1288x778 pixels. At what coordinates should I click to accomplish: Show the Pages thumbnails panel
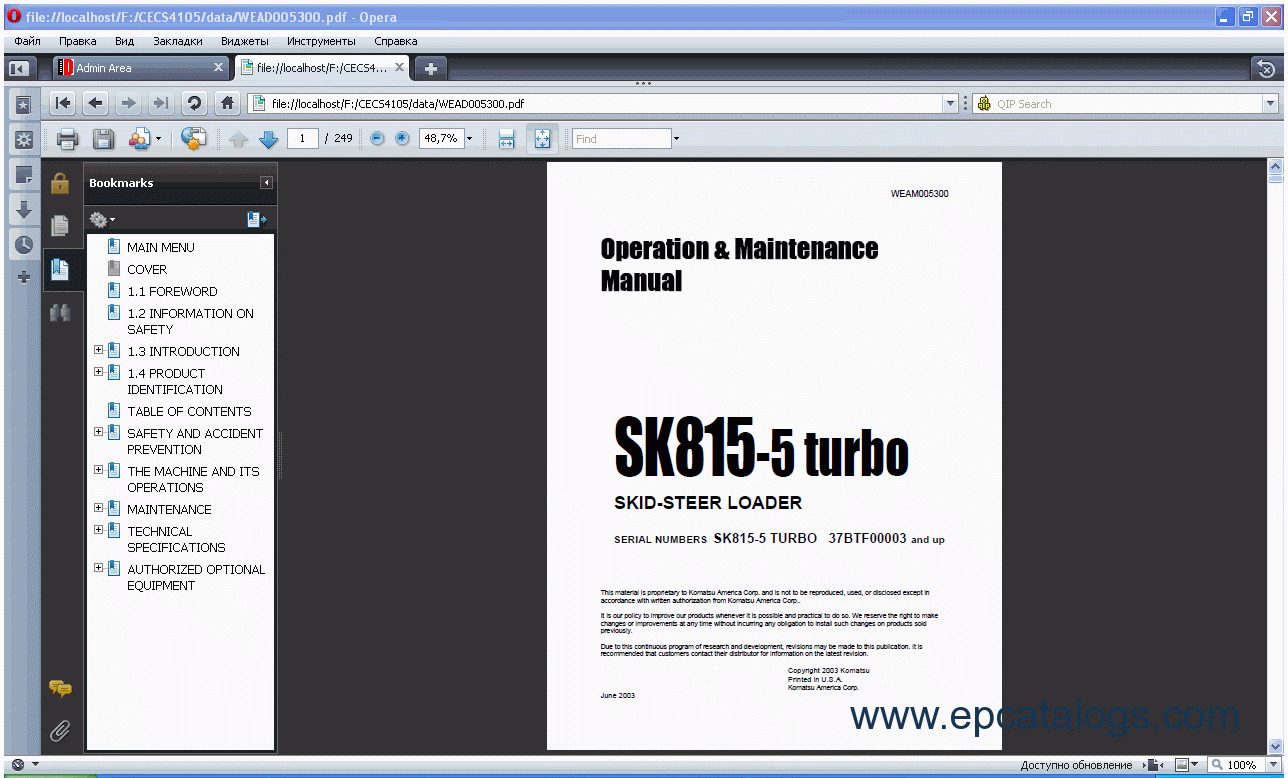point(60,226)
